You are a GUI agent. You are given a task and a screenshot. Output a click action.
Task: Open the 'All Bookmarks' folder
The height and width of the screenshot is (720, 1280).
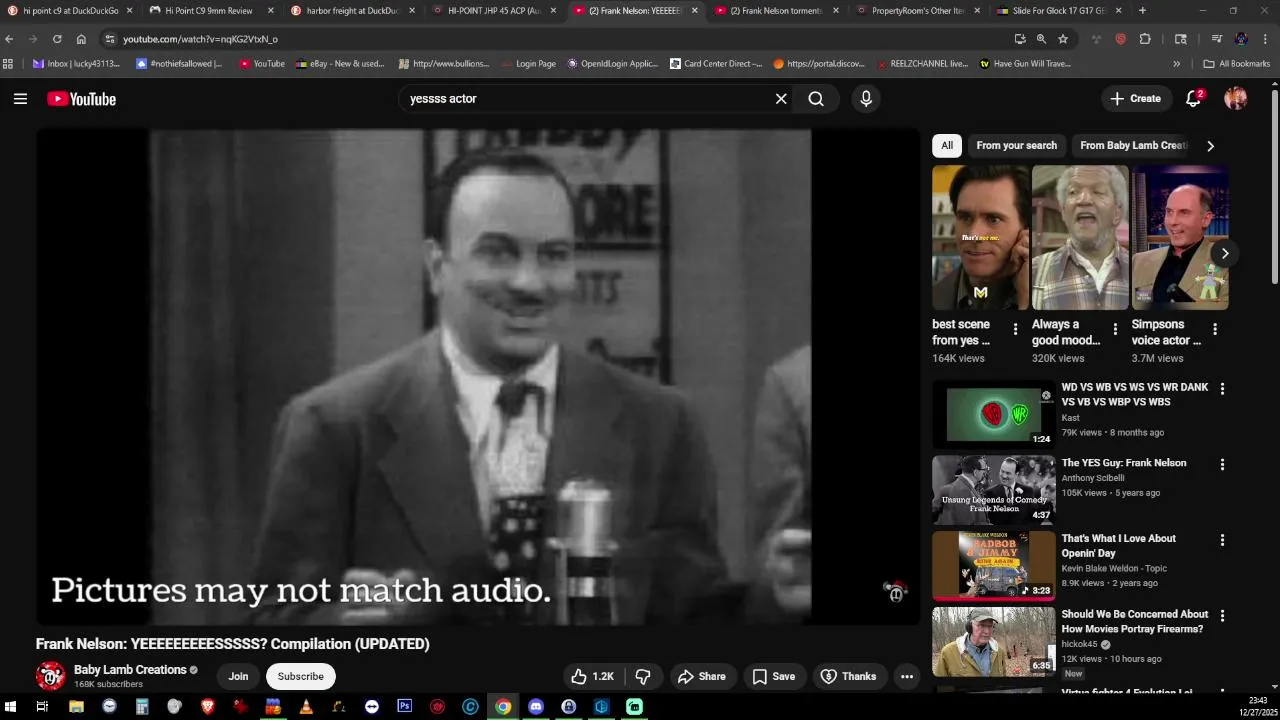(1237, 64)
